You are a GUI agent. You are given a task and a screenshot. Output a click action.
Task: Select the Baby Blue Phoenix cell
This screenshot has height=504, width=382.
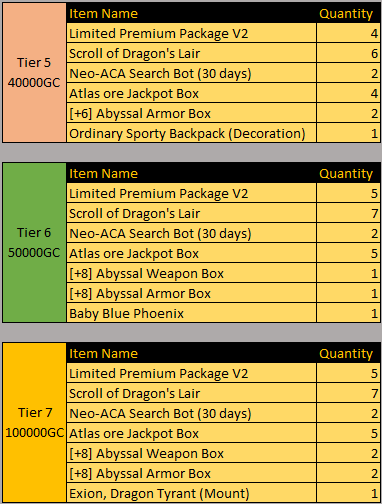(191, 313)
